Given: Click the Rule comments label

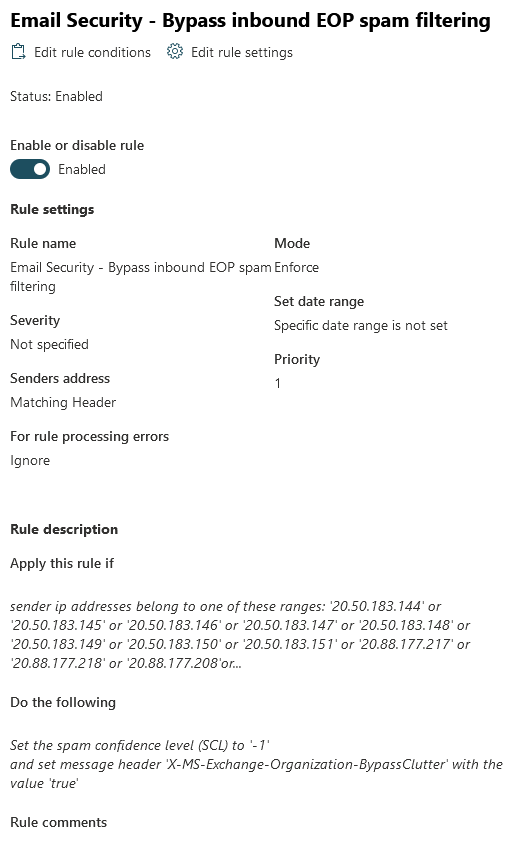Looking at the screenshot, I should 59,822.
